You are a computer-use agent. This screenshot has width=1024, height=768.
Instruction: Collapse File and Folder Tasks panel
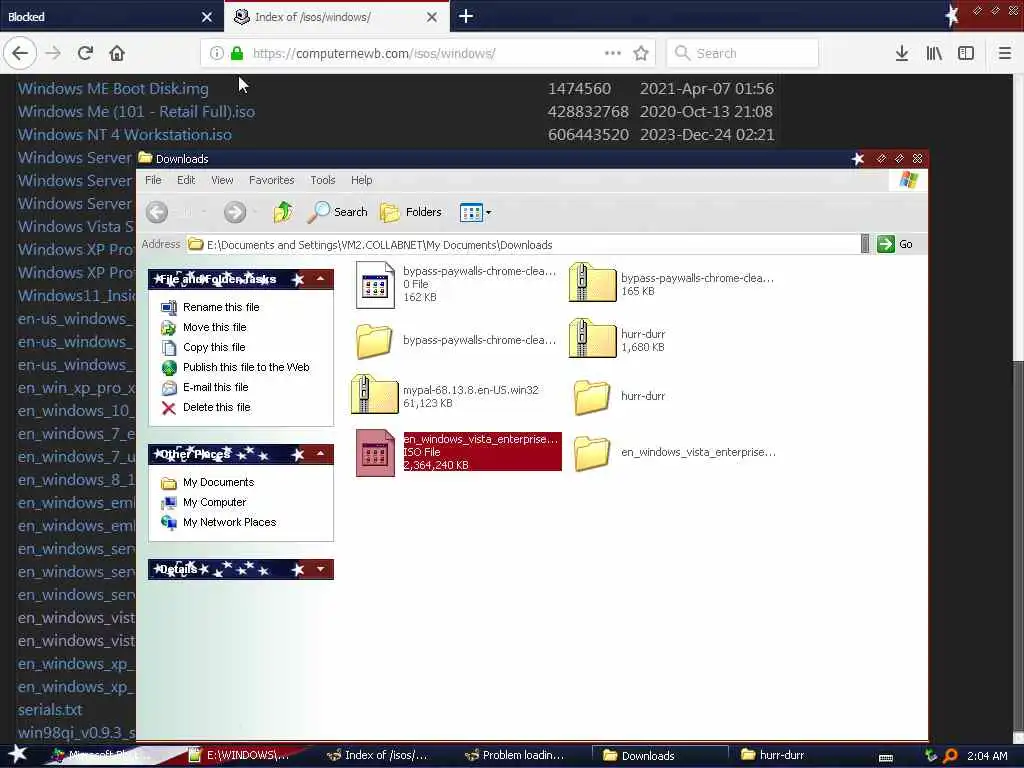tap(321, 279)
